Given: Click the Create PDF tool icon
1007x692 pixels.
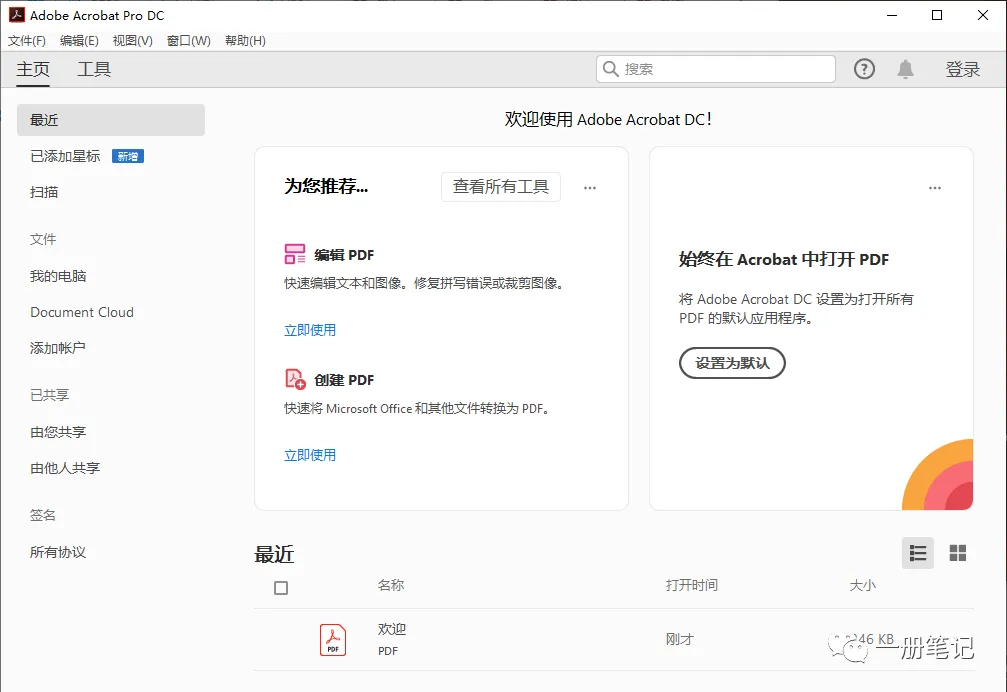Looking at the screenshot, I should (x=295, y=379).
